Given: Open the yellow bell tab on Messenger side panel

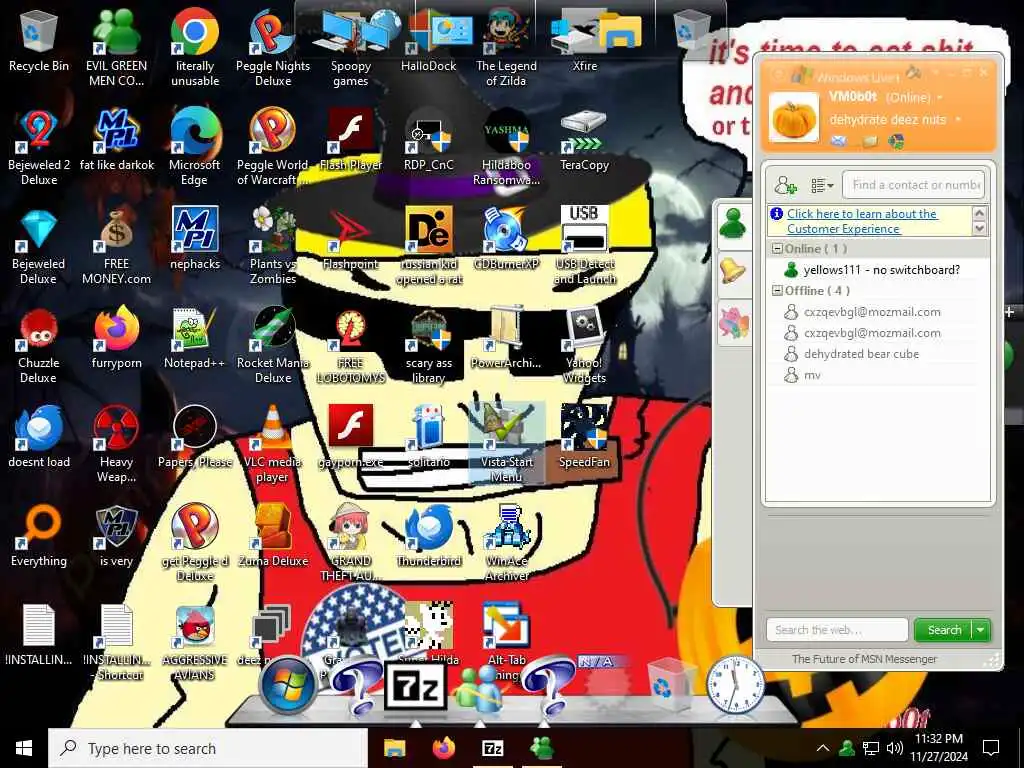Looking at the screenshot, I should coord(733,270).
